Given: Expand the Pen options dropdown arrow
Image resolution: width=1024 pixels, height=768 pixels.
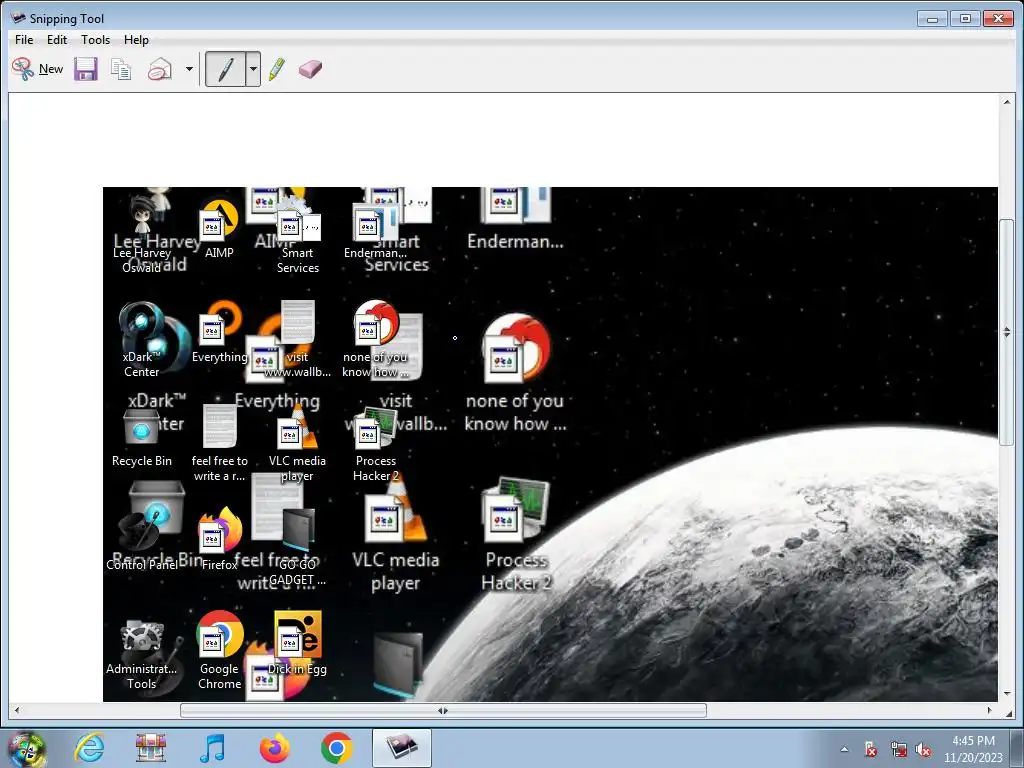Looking at the screenshot, I should click(x=253, y=69).
